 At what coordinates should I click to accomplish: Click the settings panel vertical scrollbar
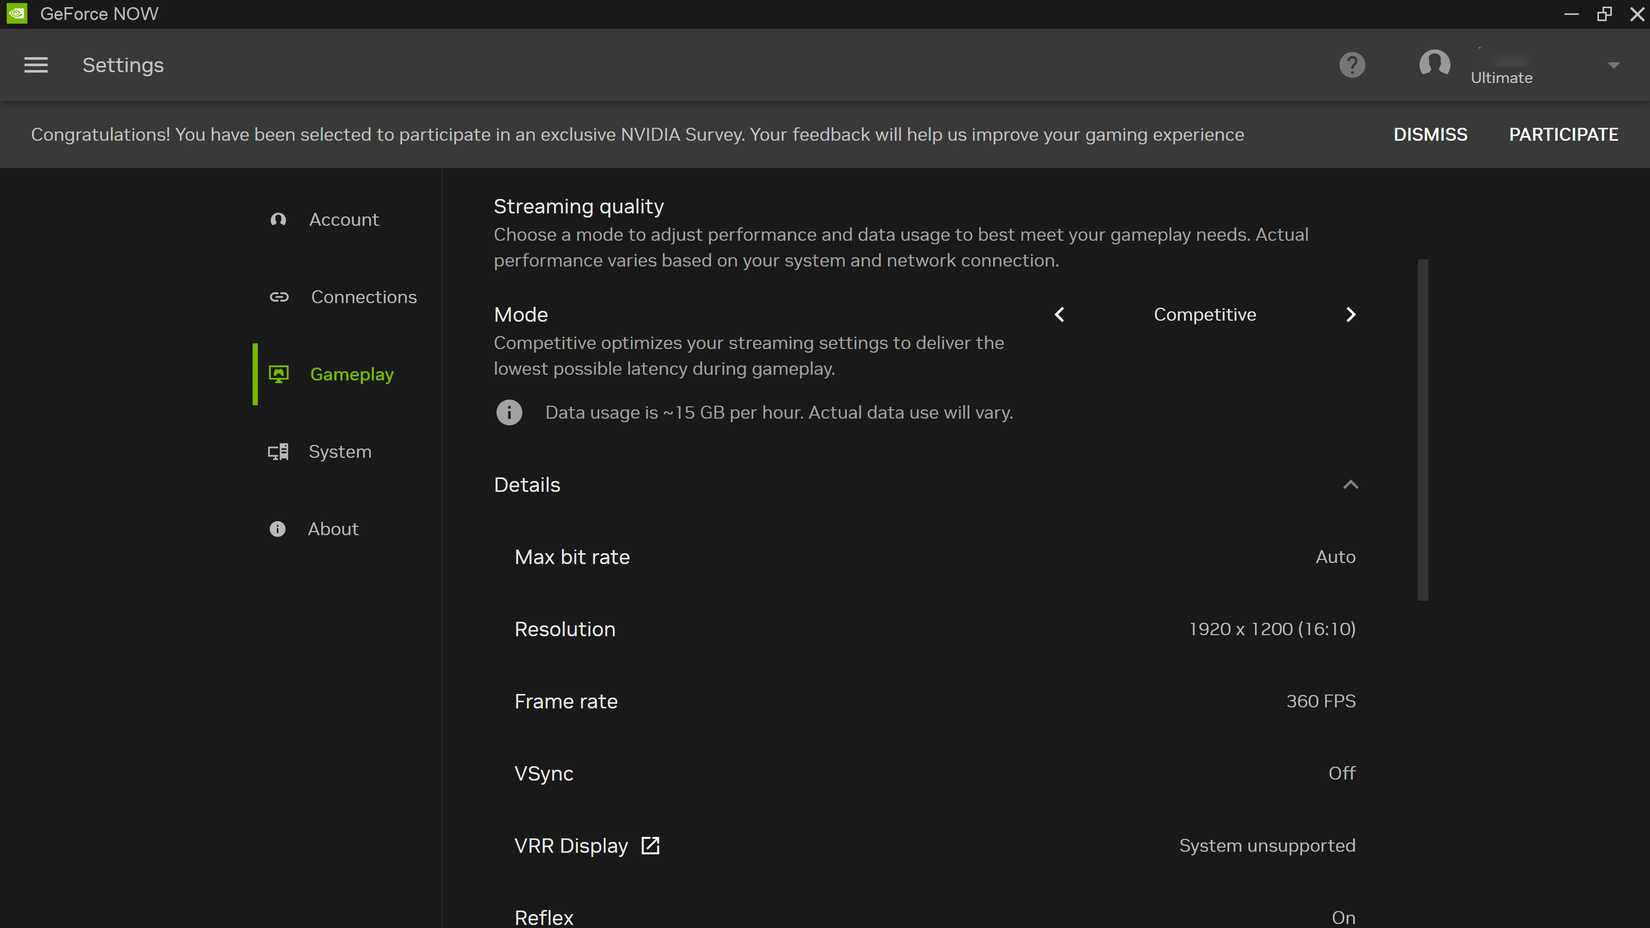tap(1423, 430)
